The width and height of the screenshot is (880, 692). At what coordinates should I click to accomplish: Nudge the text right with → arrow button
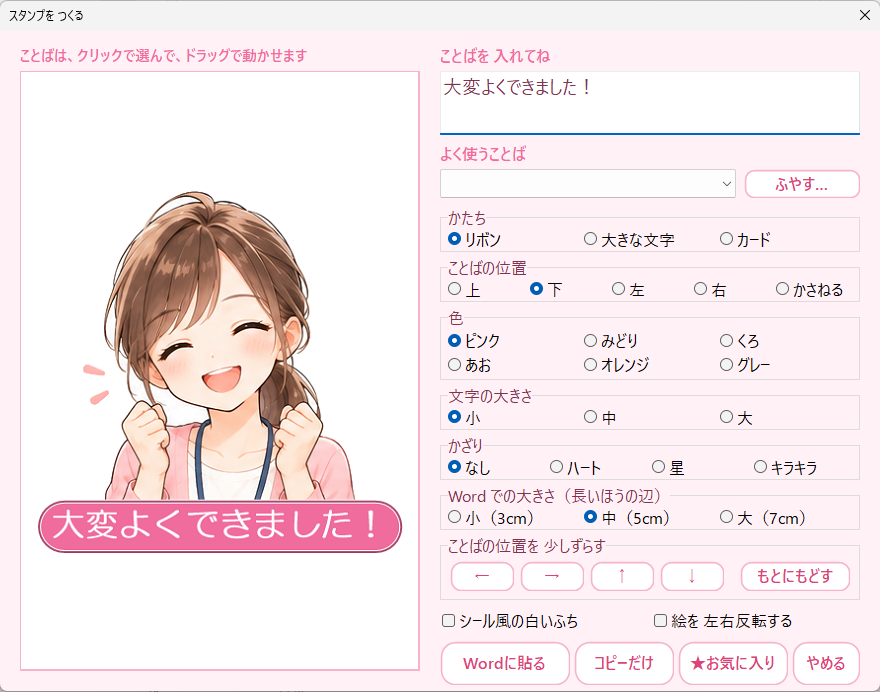[x=552, y=576]
